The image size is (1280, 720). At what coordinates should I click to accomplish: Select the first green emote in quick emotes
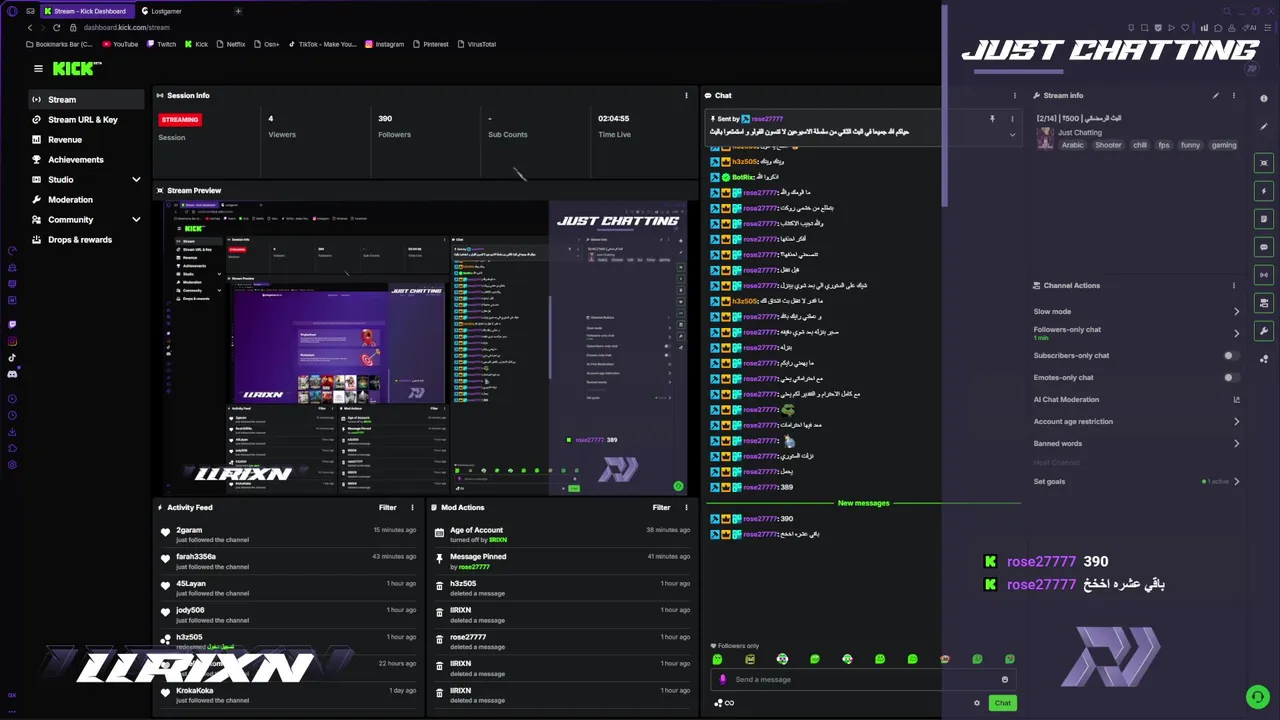click(717, 659)
